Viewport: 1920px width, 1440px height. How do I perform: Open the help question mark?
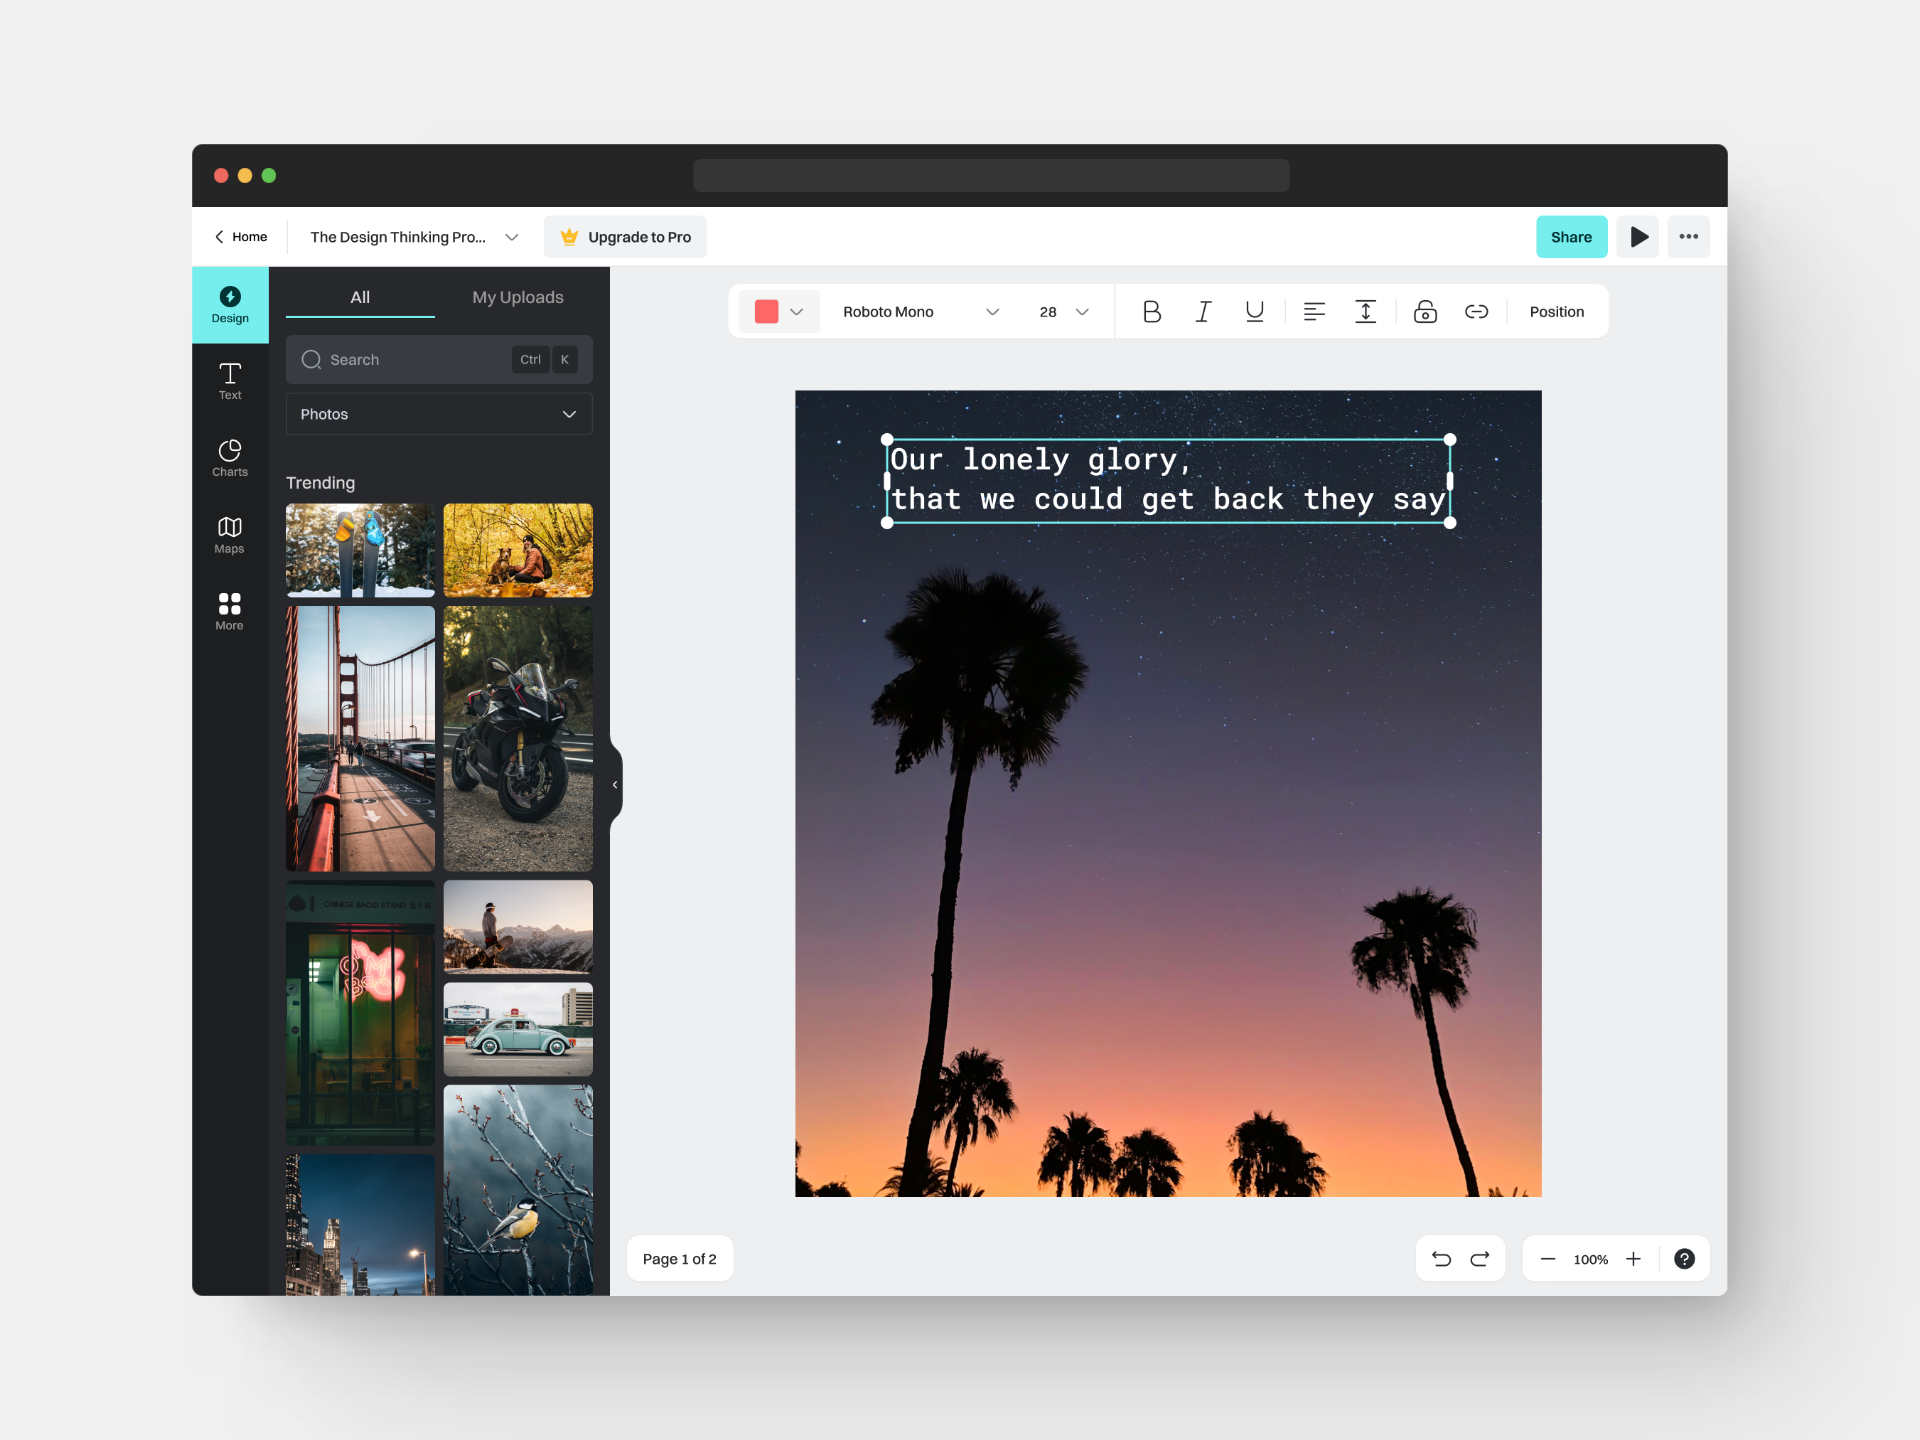[1684, 1259]
